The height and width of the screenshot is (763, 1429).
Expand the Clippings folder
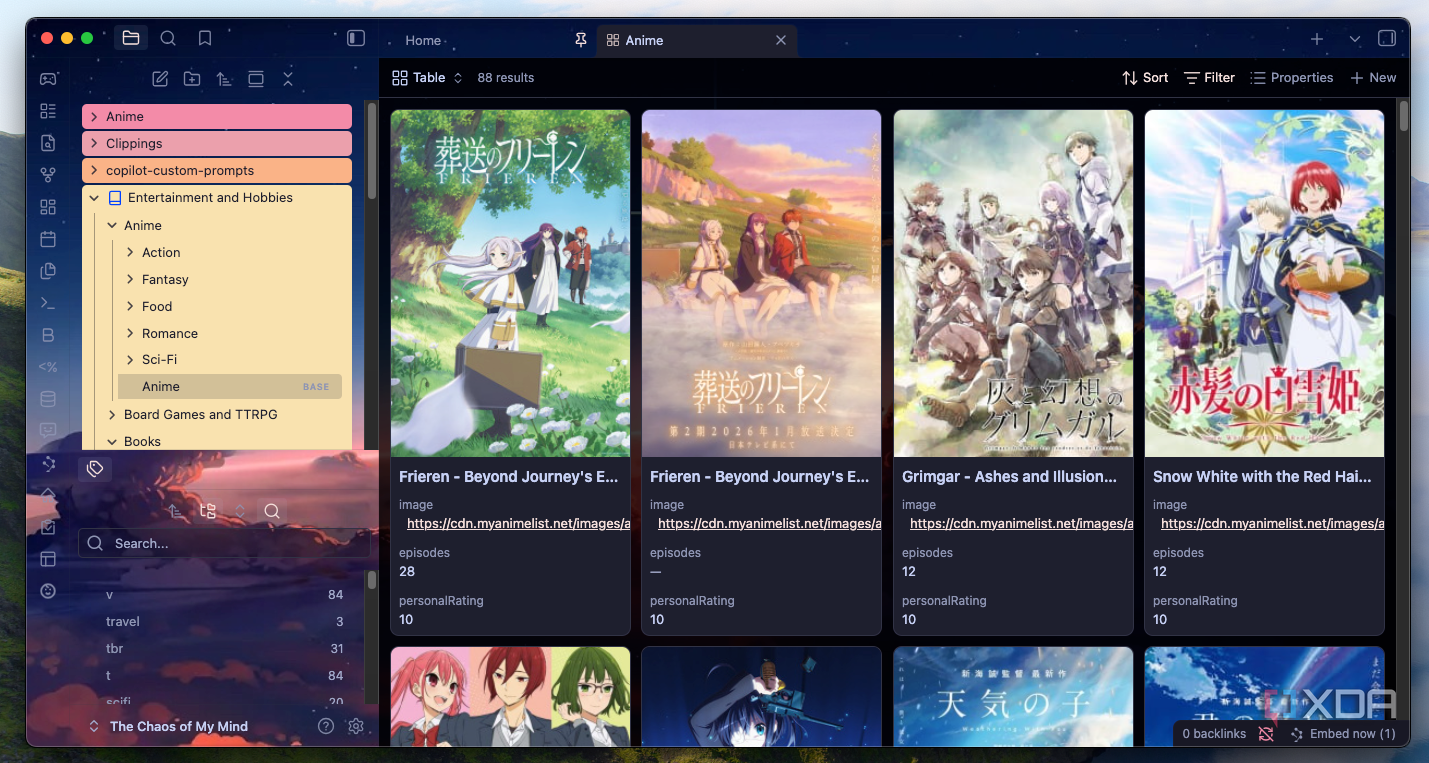coord(94,144)
